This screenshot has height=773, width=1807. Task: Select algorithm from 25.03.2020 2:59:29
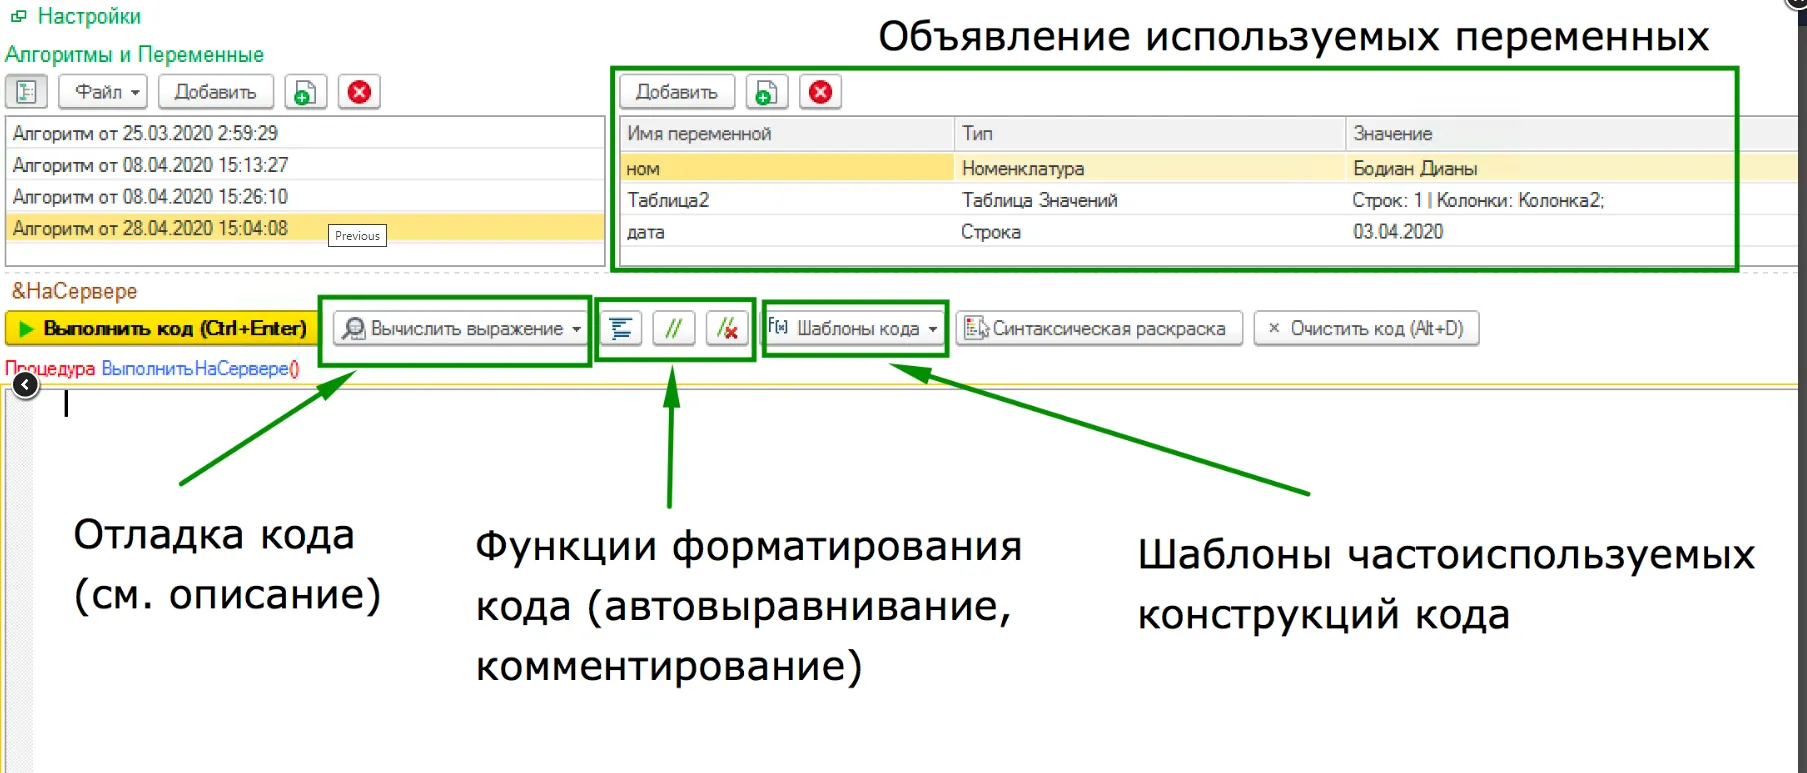pyautogui.click(x=145, y=133)
